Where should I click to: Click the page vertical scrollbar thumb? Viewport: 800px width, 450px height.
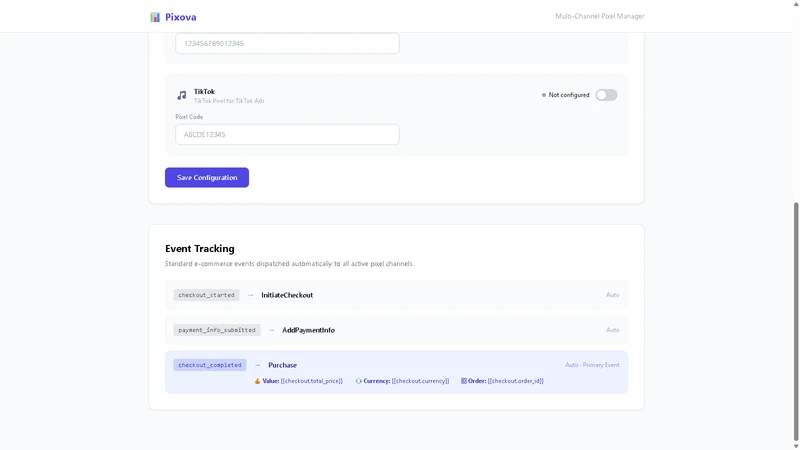pyautogui.click(x=796, y=321)
